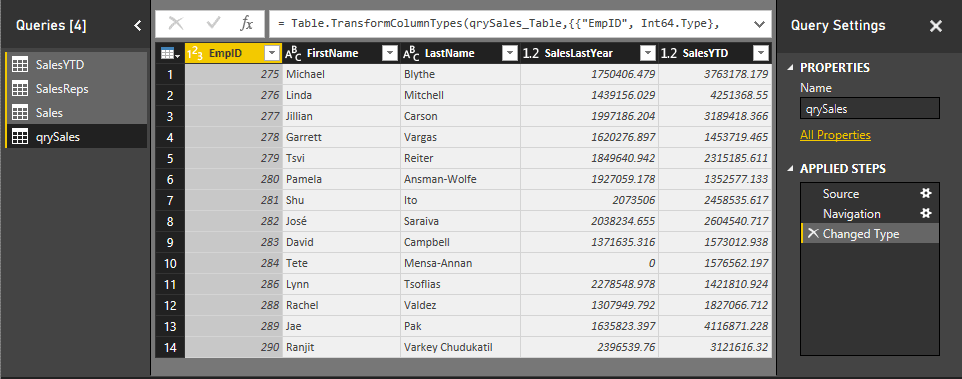This screenshot has width=962, height=379.
Task: Expand the formula bar
Action: tap(759, 25)
